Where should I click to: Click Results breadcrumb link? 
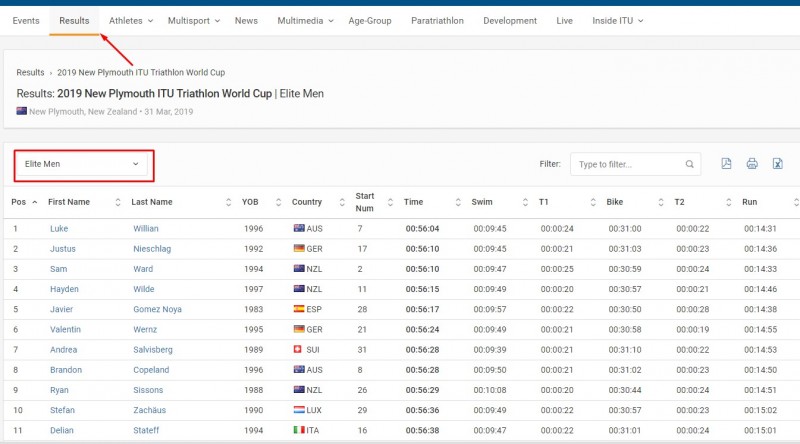coord(30,72)
